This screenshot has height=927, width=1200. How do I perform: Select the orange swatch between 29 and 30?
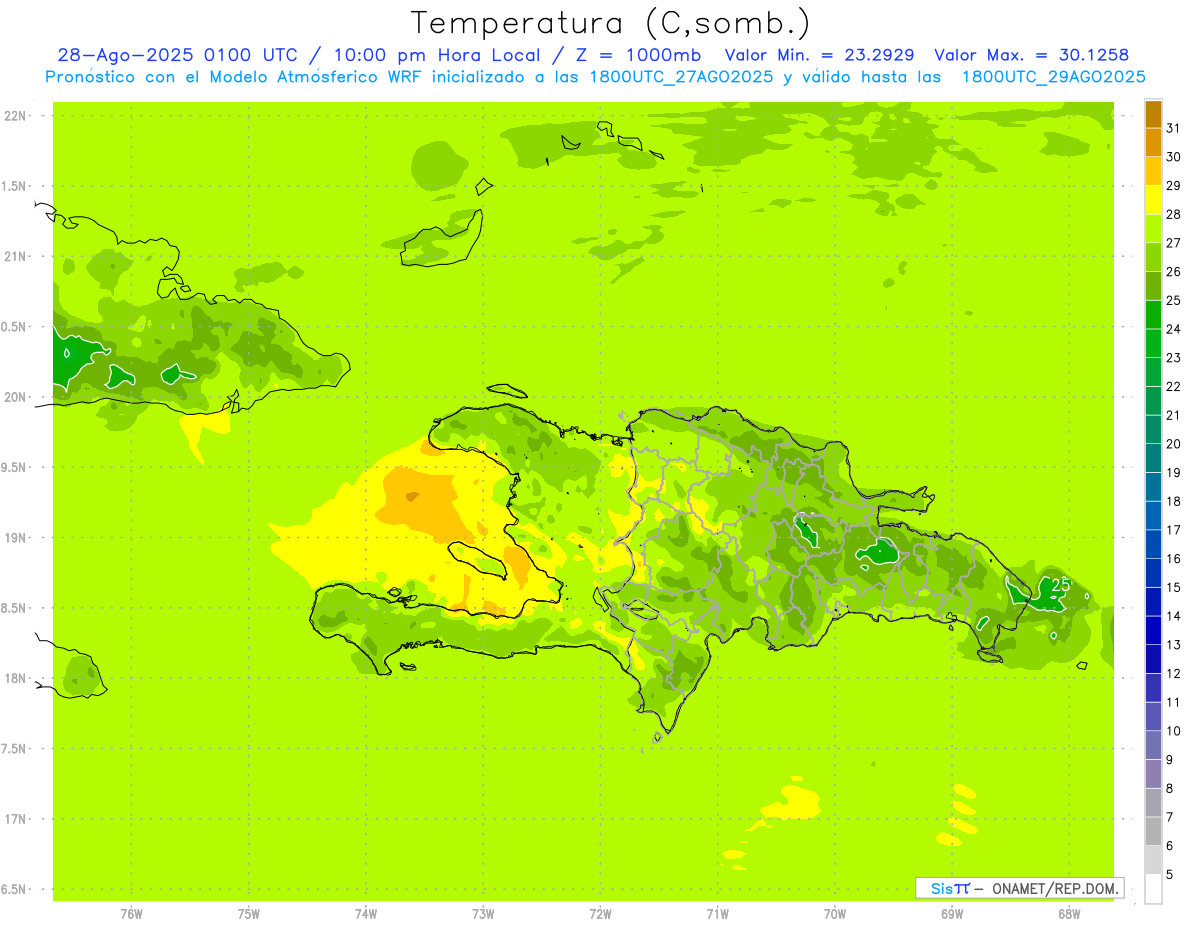1153,171
